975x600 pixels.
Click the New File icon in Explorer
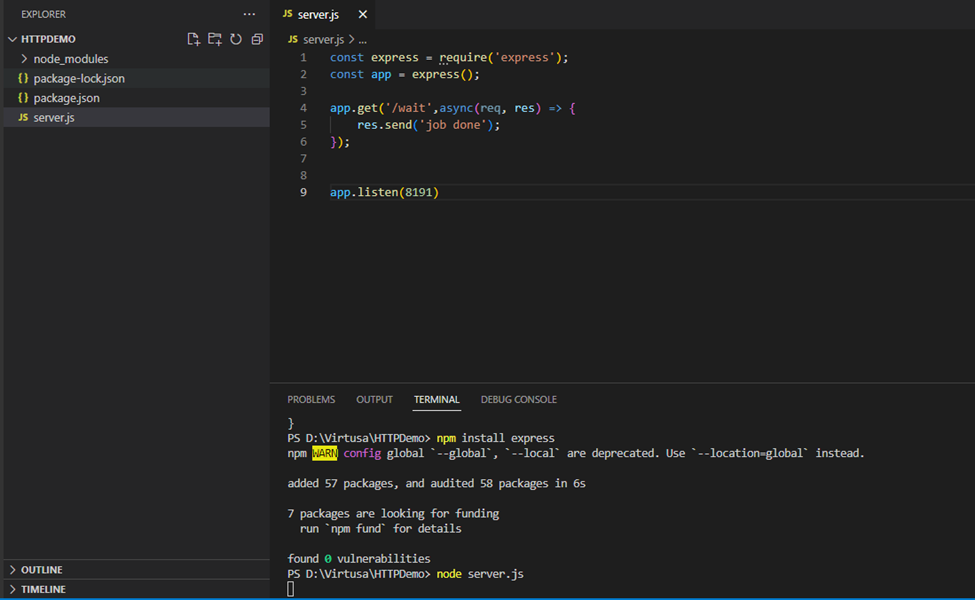(x=193, y=39)
